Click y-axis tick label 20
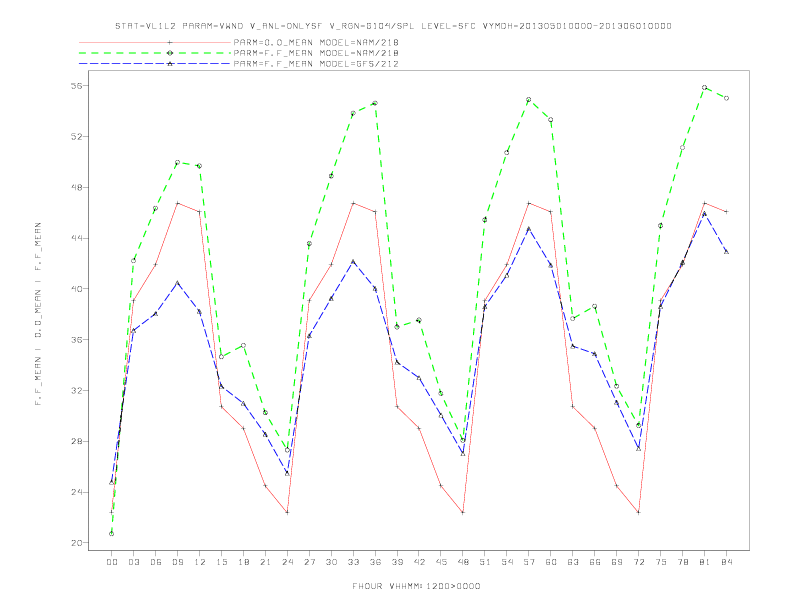The width and height of the screenshot is (792, 612). click(x=77, y=543)
